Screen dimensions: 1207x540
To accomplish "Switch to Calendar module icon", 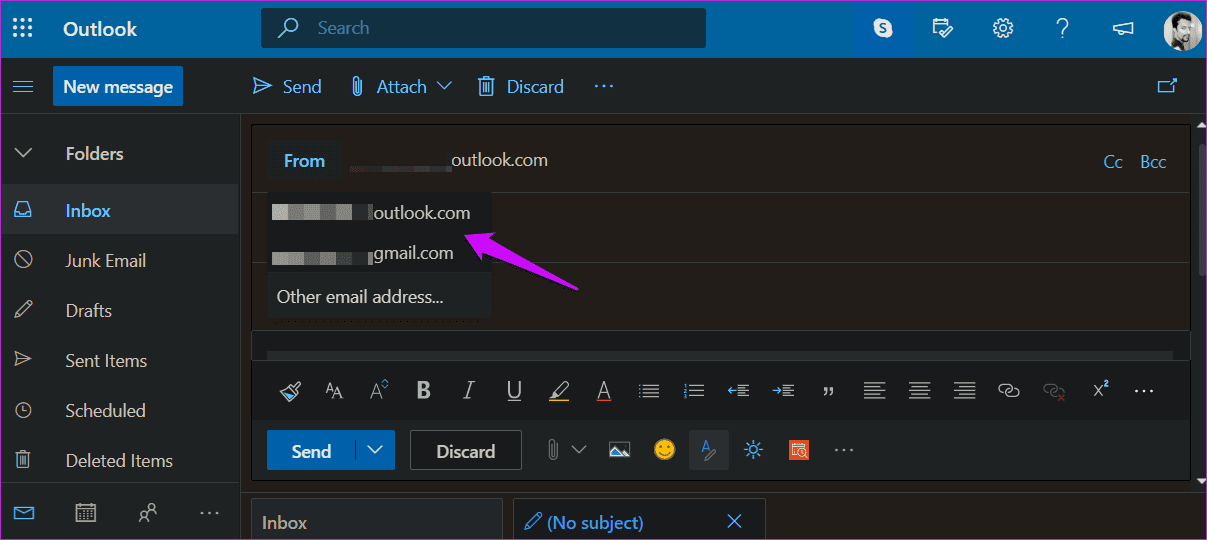I will (x=86, y=513).
